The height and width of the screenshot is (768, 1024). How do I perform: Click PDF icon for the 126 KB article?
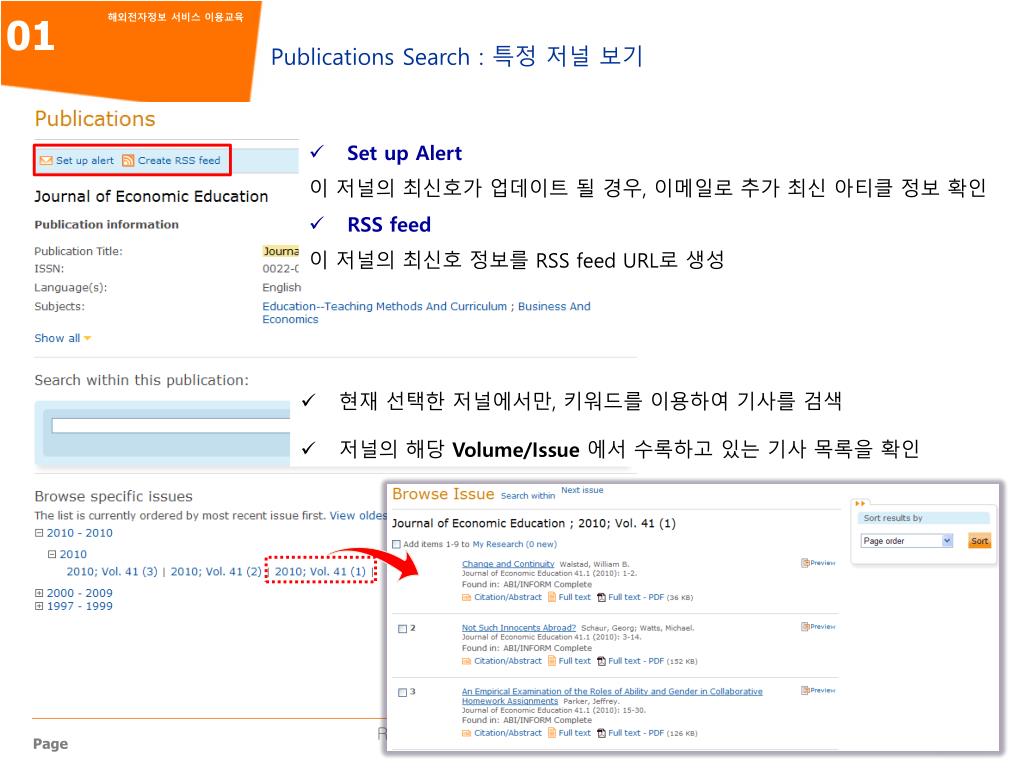point(601,733)
